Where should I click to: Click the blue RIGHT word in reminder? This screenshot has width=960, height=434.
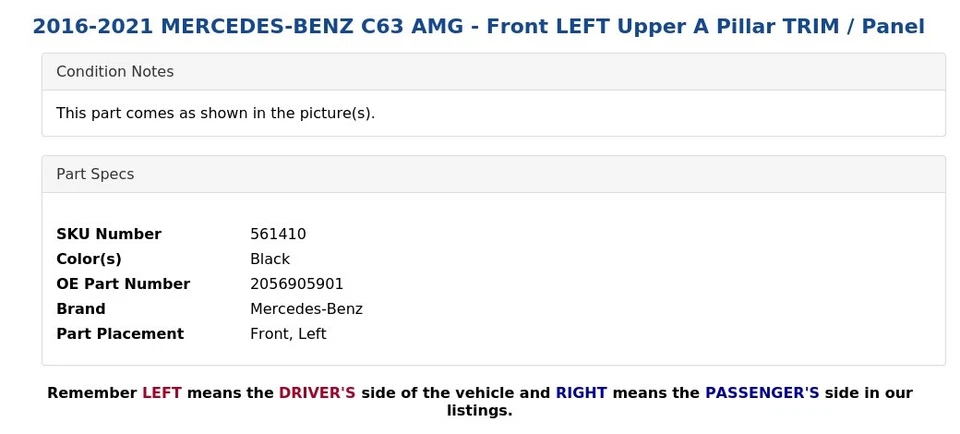pos(581,393)
